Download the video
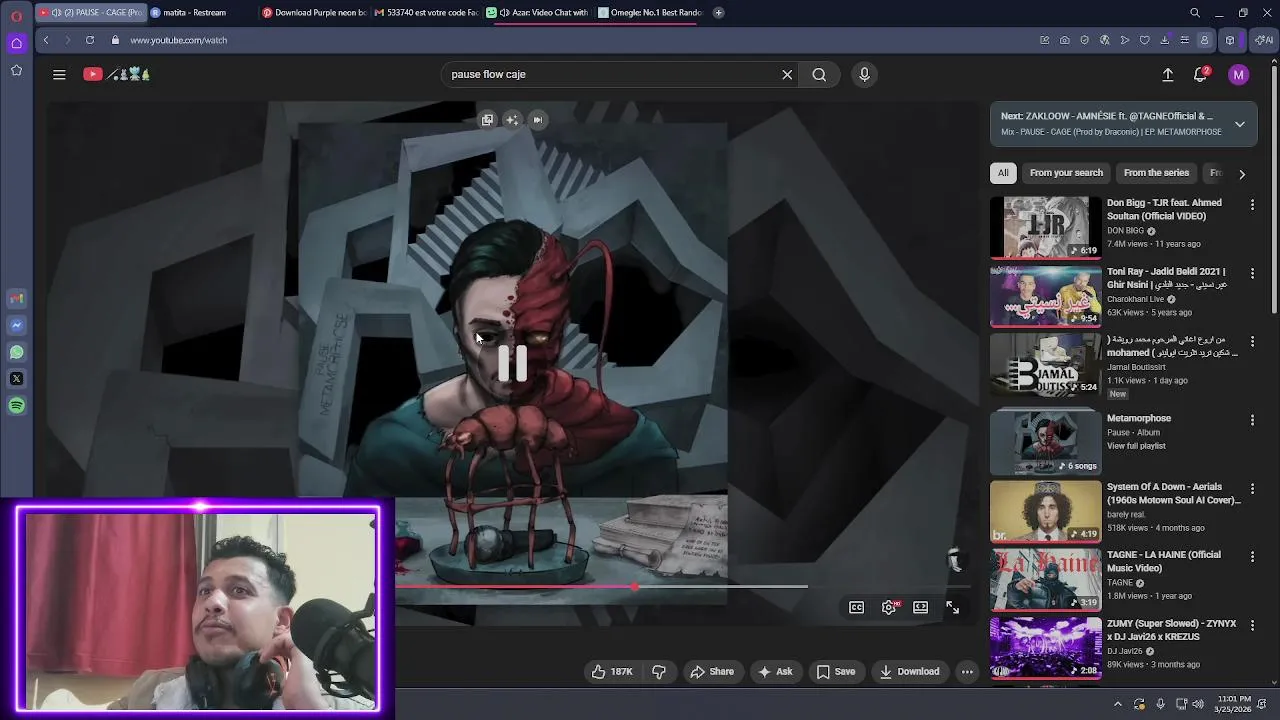Screen dimensions: 1280x720 [x=910, y=672]
